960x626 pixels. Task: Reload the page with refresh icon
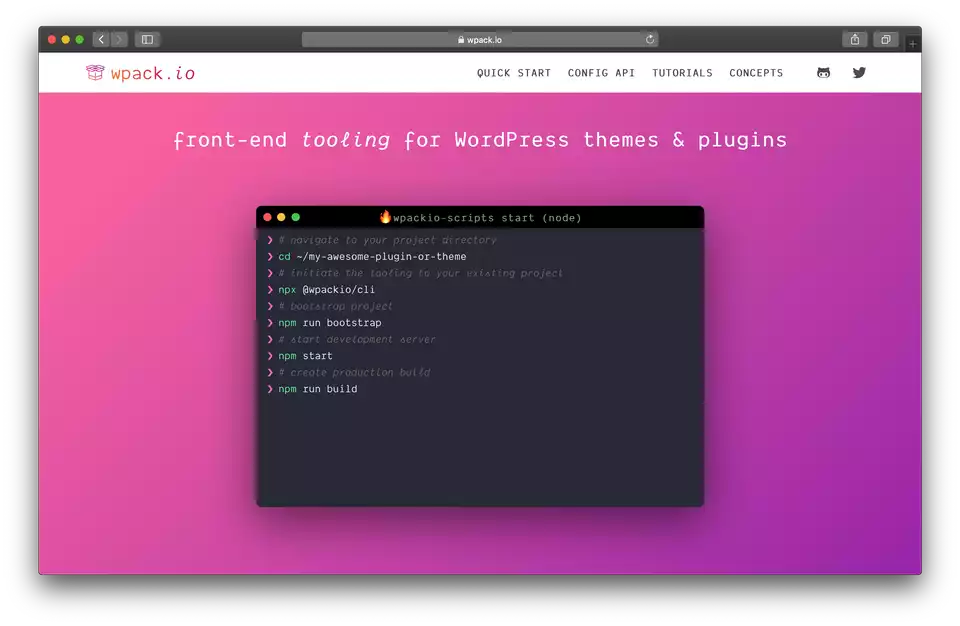pyautogui.click(x=650, y=39)
